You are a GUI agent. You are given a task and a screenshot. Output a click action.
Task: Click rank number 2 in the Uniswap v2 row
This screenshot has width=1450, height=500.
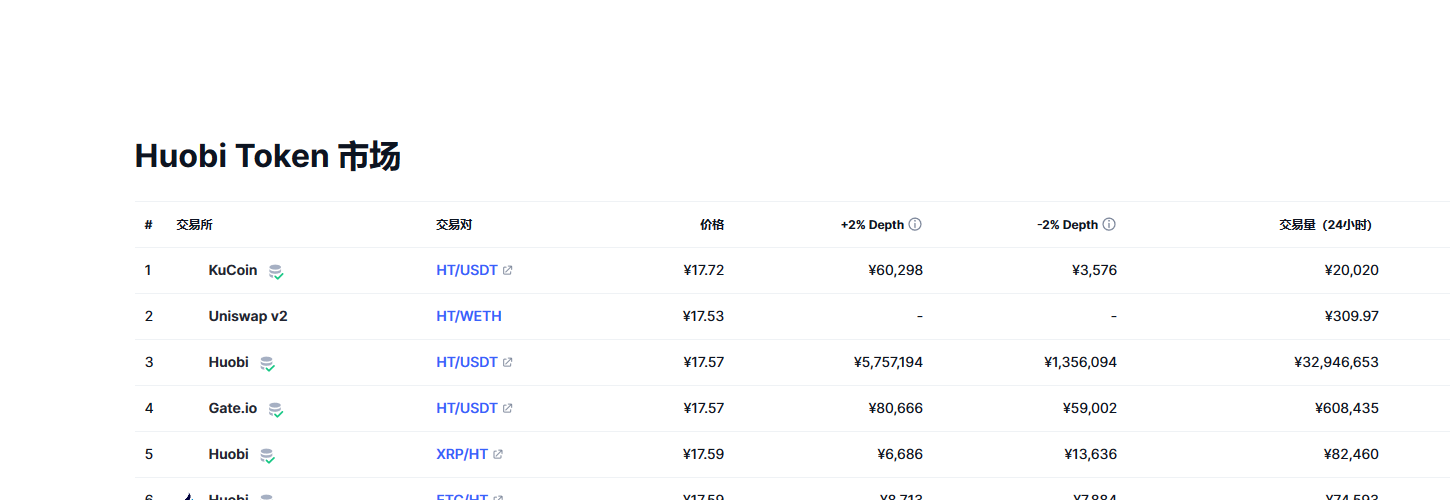(149, 316)
